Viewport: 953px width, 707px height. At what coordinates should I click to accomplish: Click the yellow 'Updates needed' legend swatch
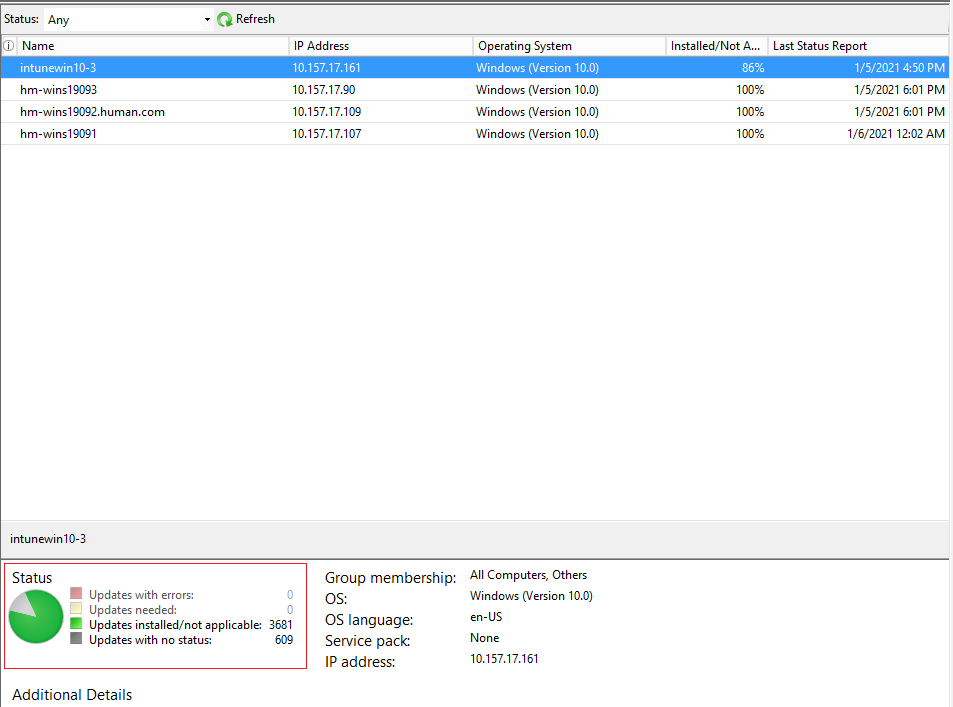[77, 608]
